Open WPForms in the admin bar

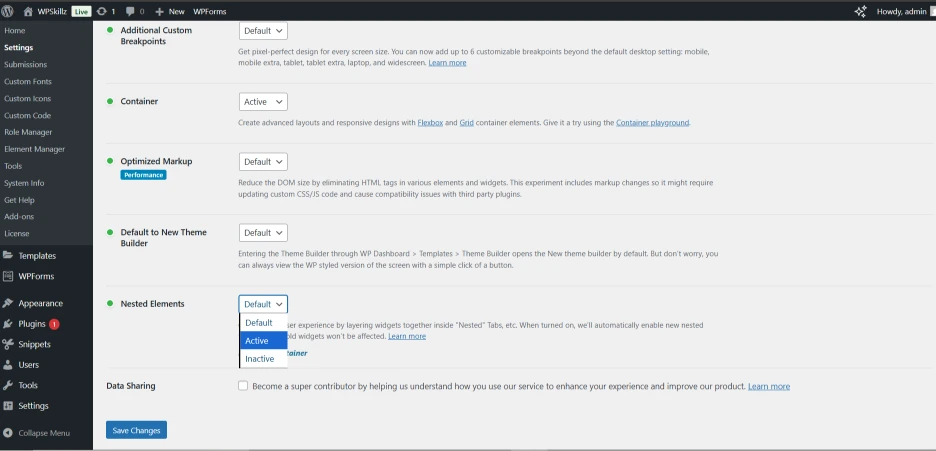point(210,11)
